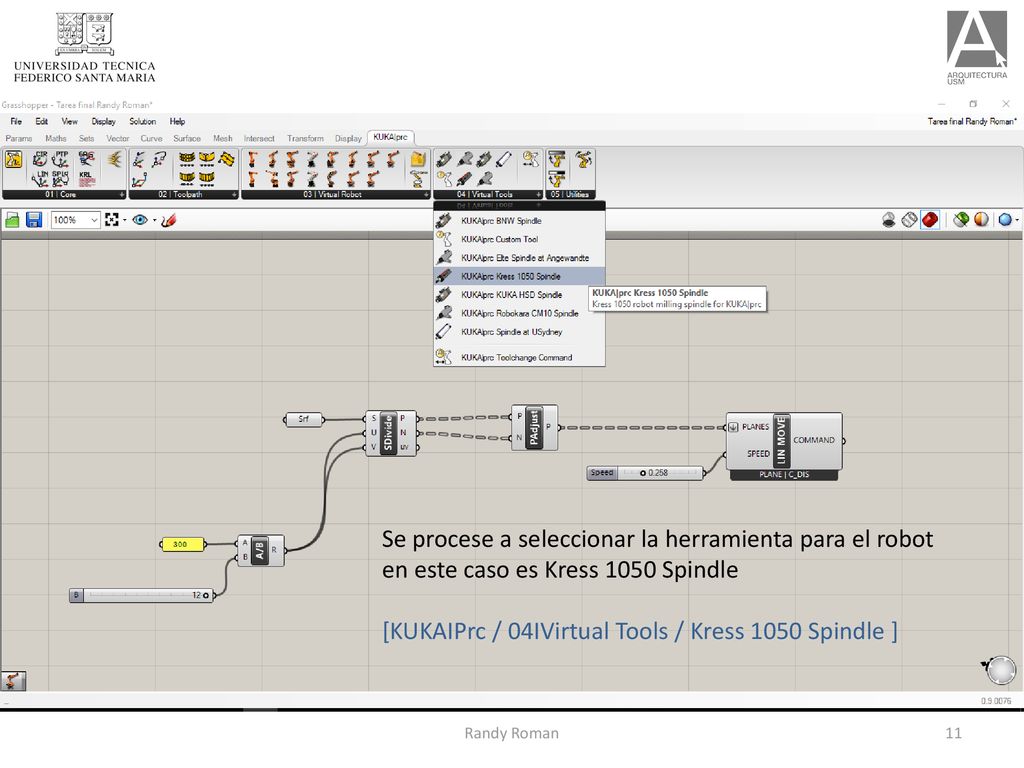
Task: Click the Preview mesh quality blue icon
Action: click(1005, 220)
